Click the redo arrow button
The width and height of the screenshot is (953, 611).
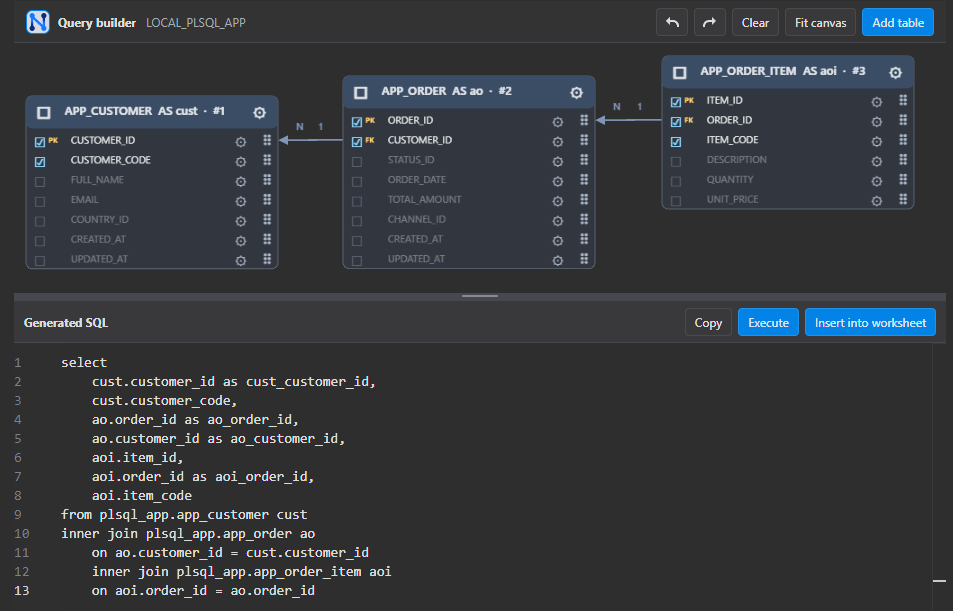[709, 22]
